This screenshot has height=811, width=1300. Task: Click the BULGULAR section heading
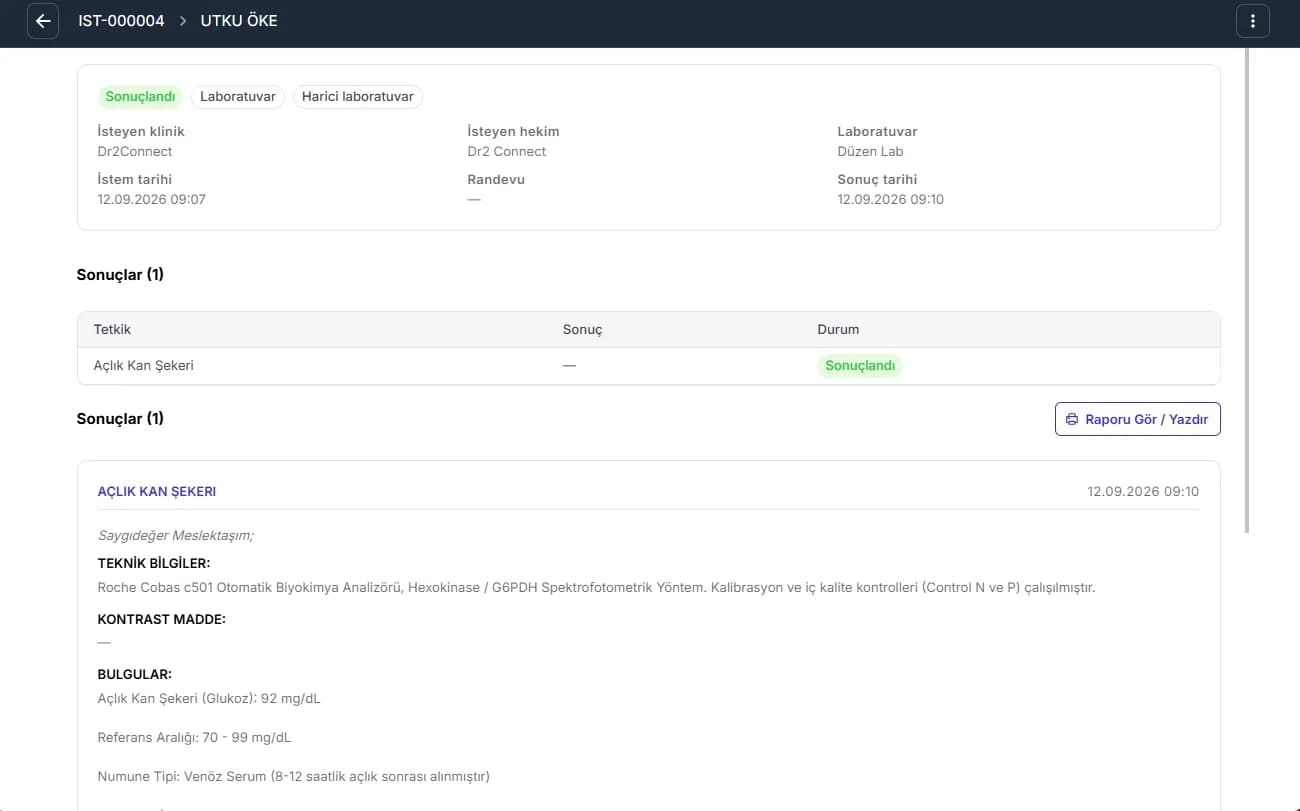coord(135,675)
